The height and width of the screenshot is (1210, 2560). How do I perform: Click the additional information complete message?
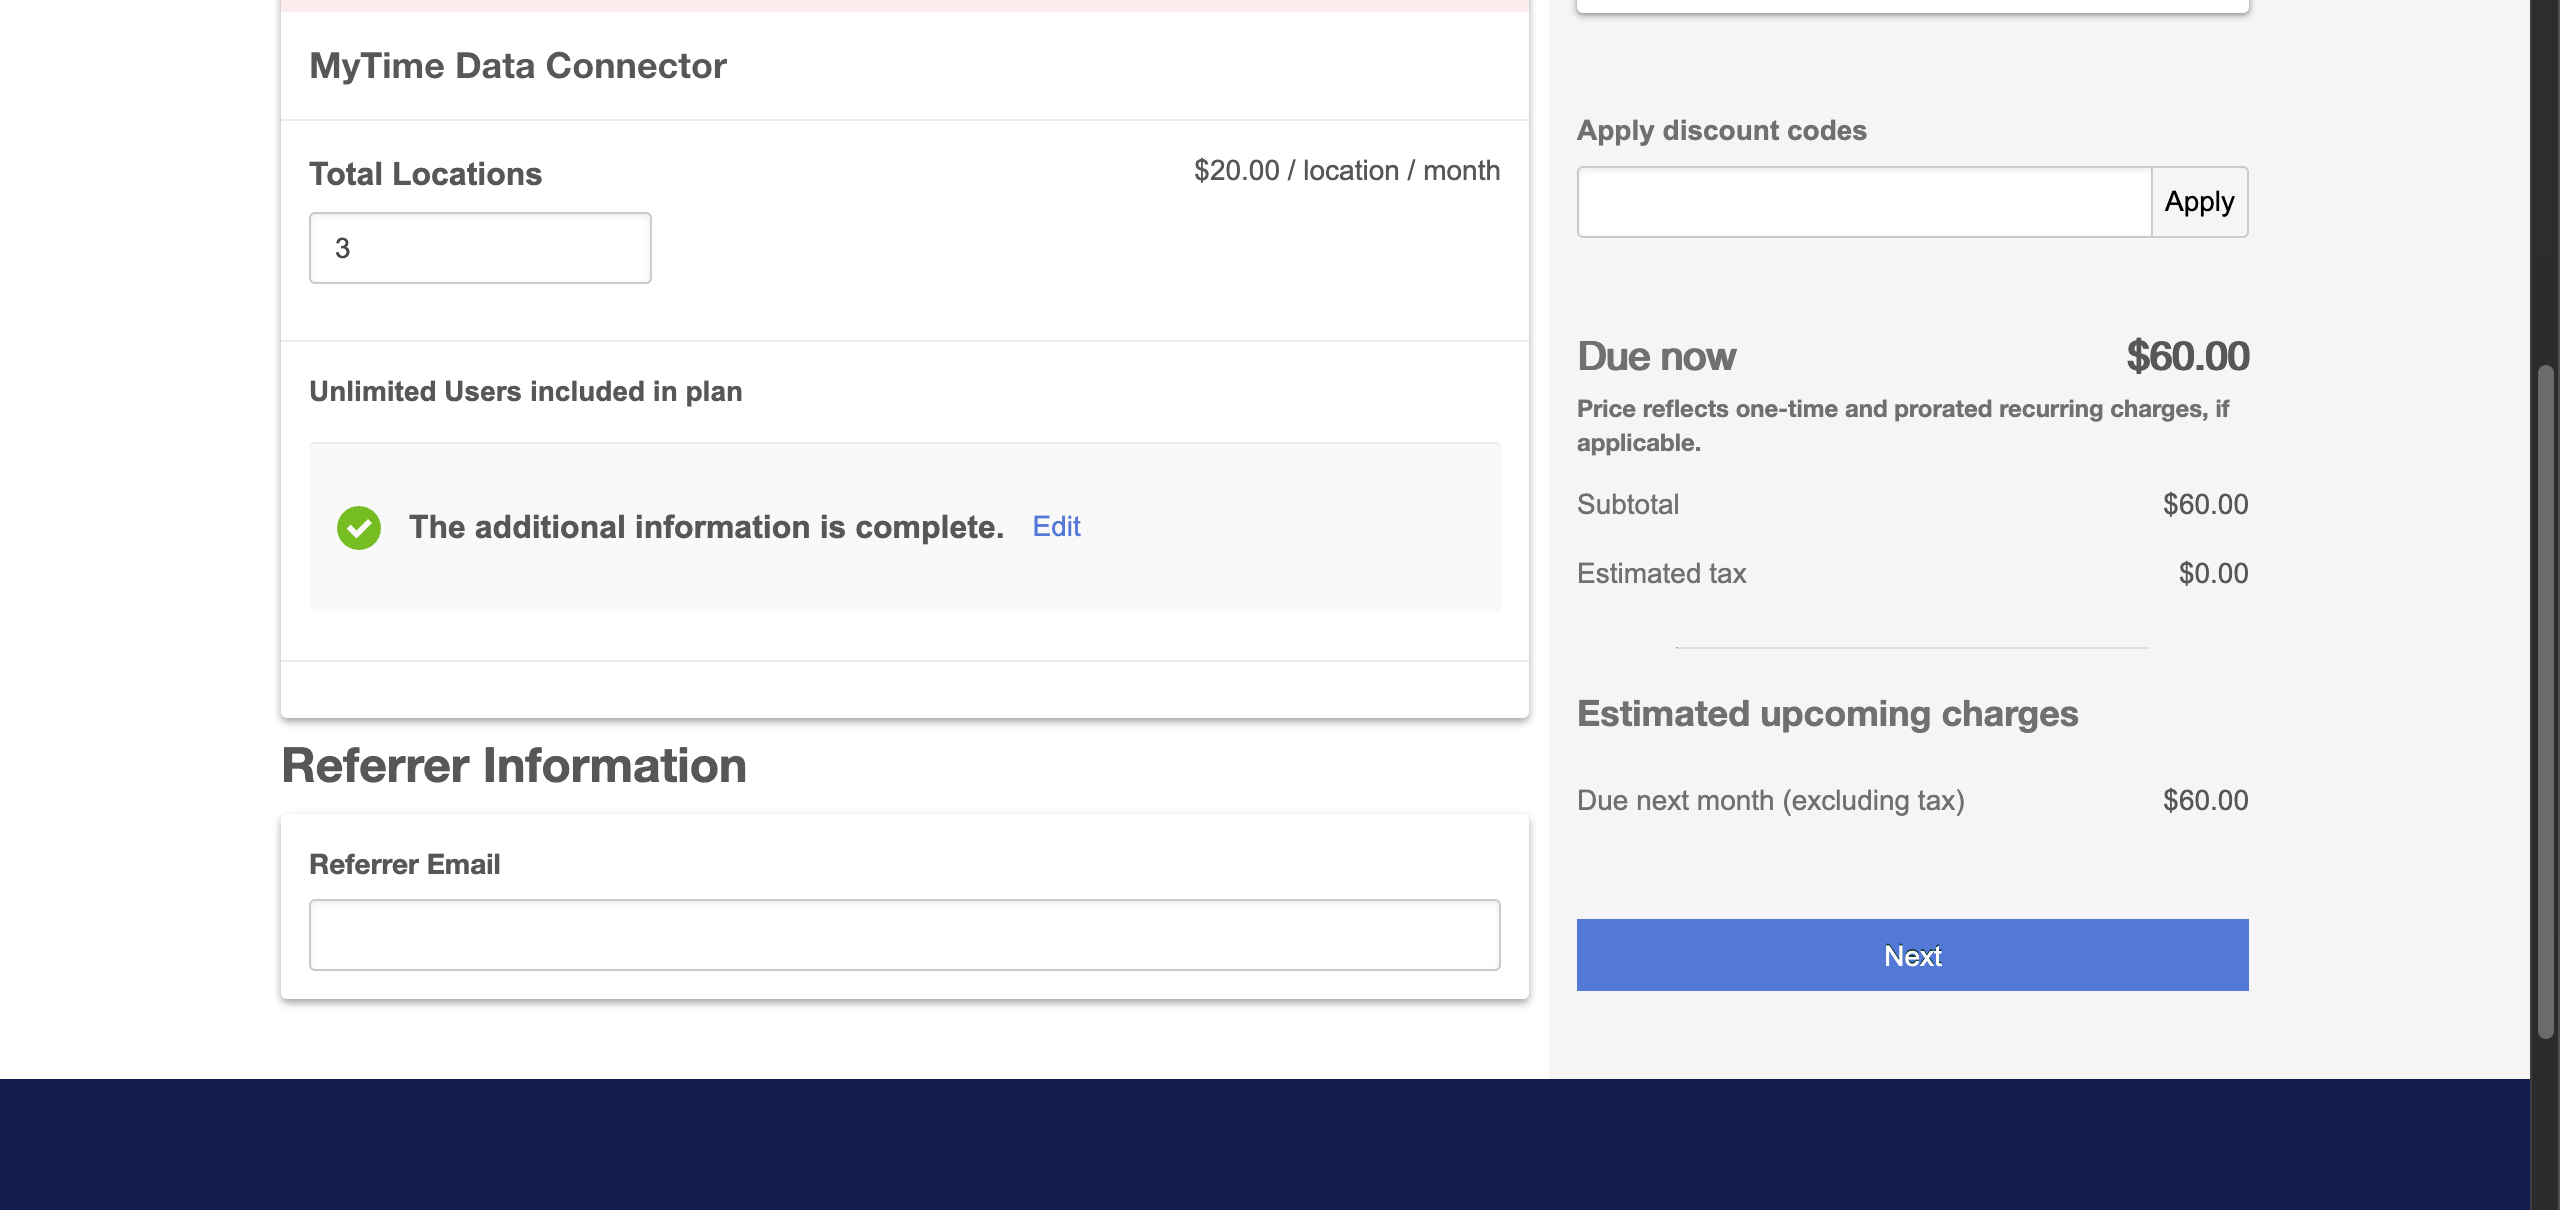[706, 527]
